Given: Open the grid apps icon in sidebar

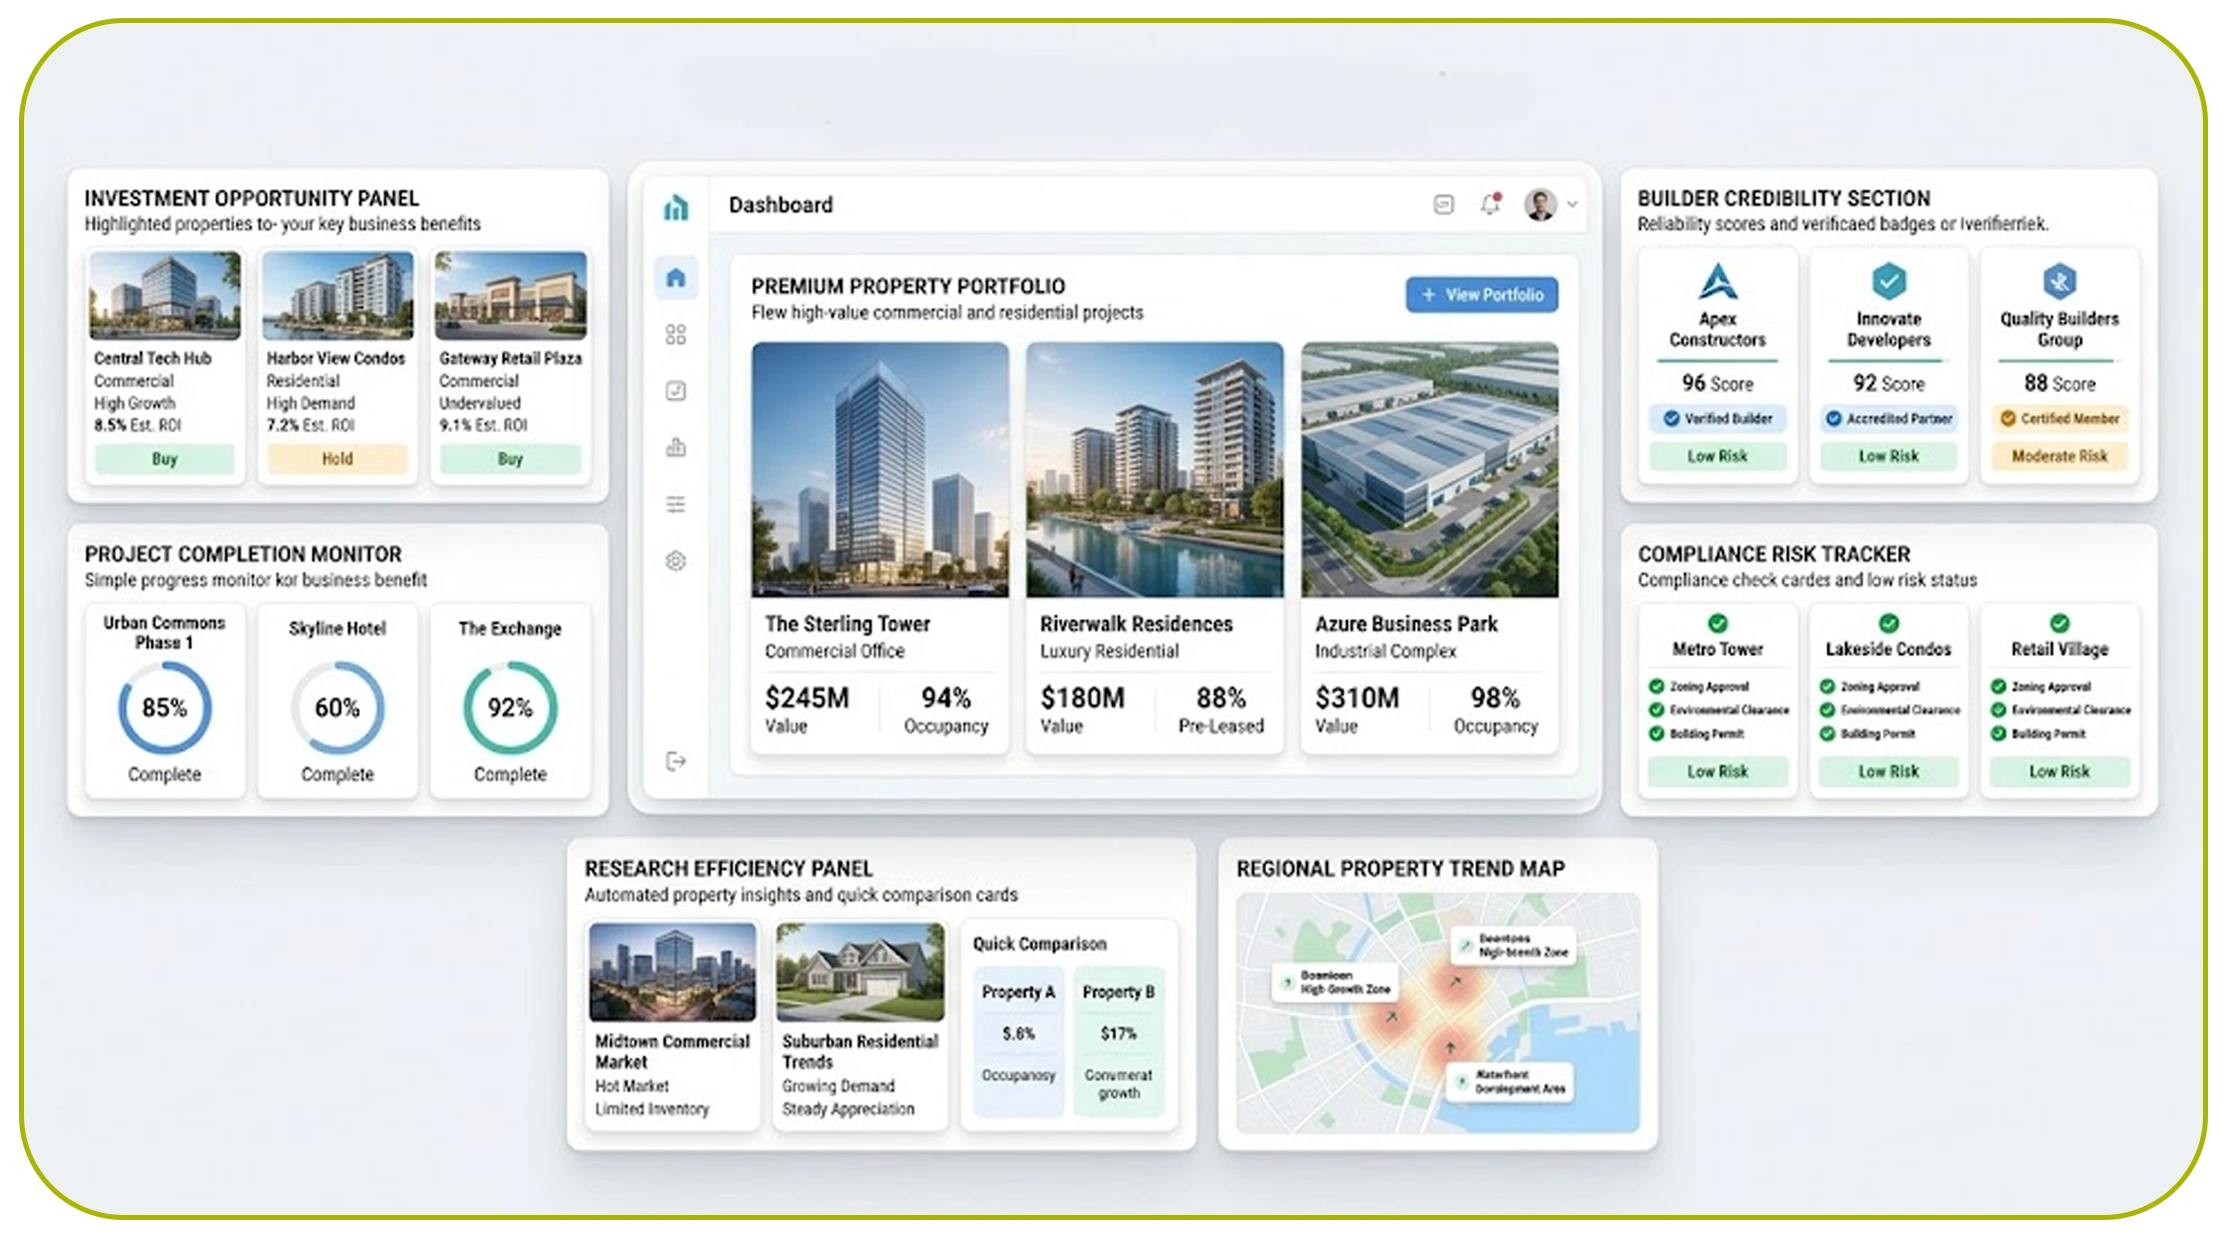Looking at the screenshot, I should click(676, 334).
